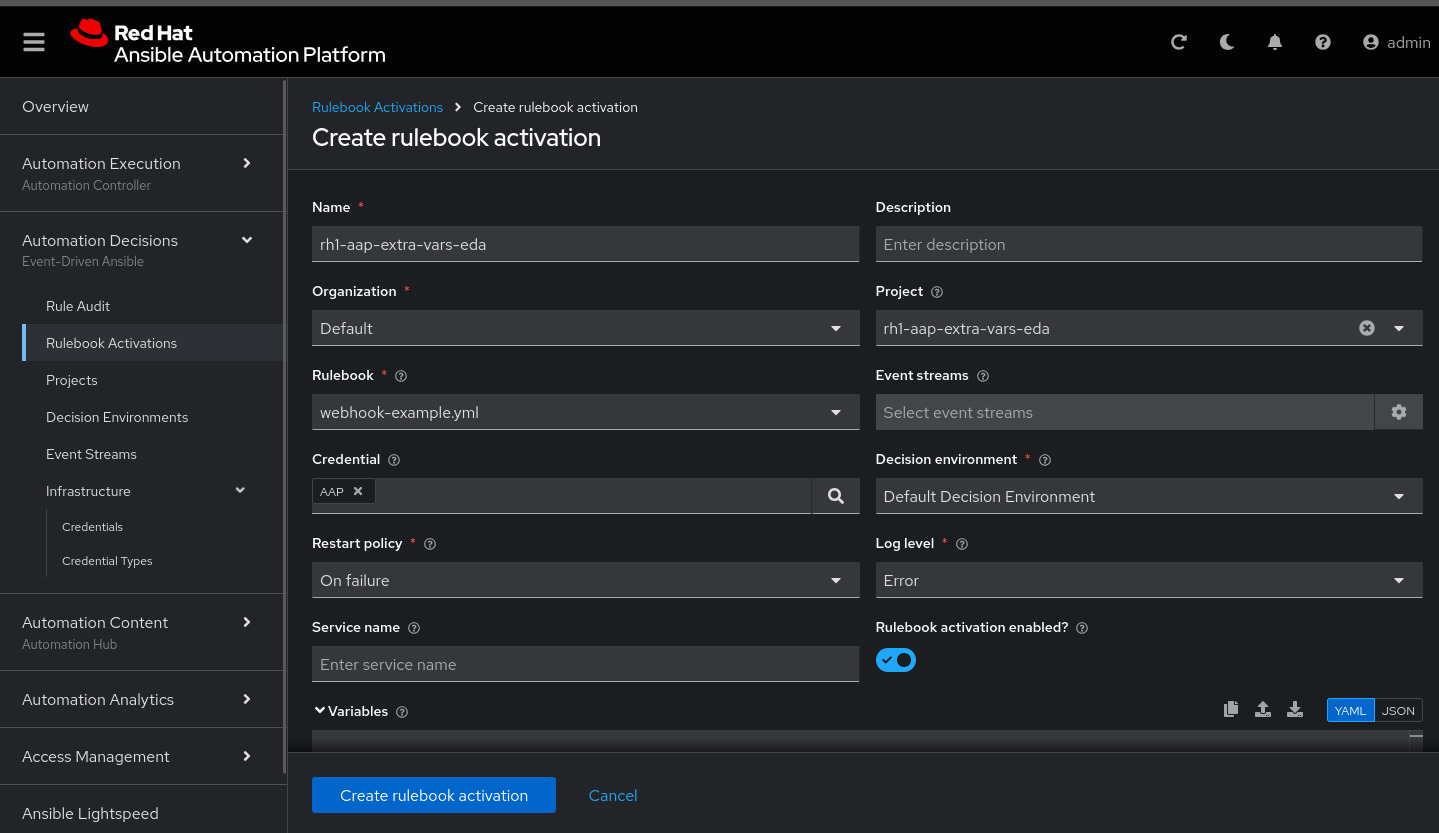This screenshot has width=1439, height=833.
Task: Click the Cancel link
Action: (613, 795)
